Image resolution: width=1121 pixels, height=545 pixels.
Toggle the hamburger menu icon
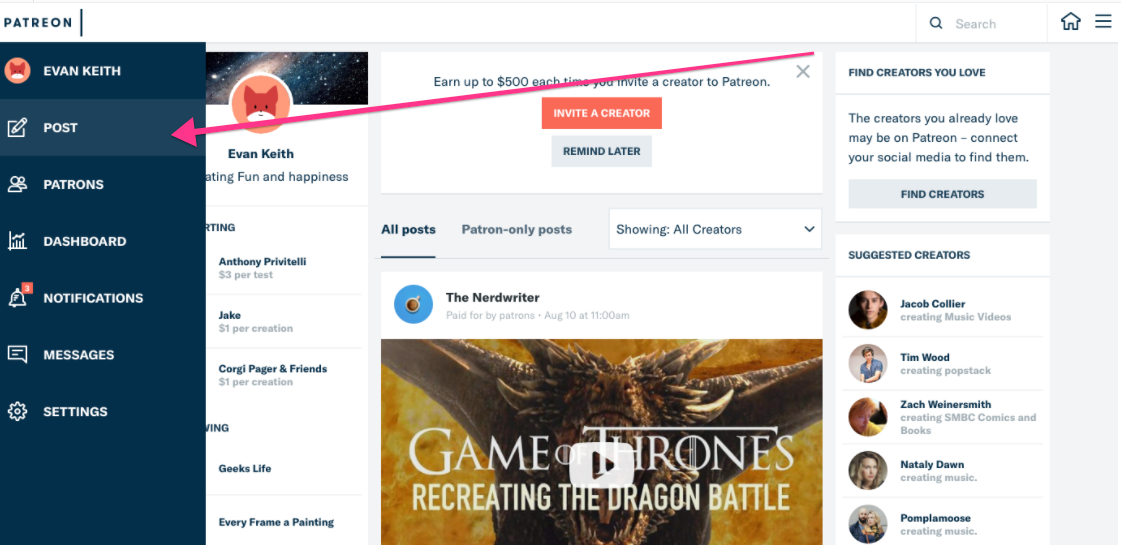(1103, 22)
